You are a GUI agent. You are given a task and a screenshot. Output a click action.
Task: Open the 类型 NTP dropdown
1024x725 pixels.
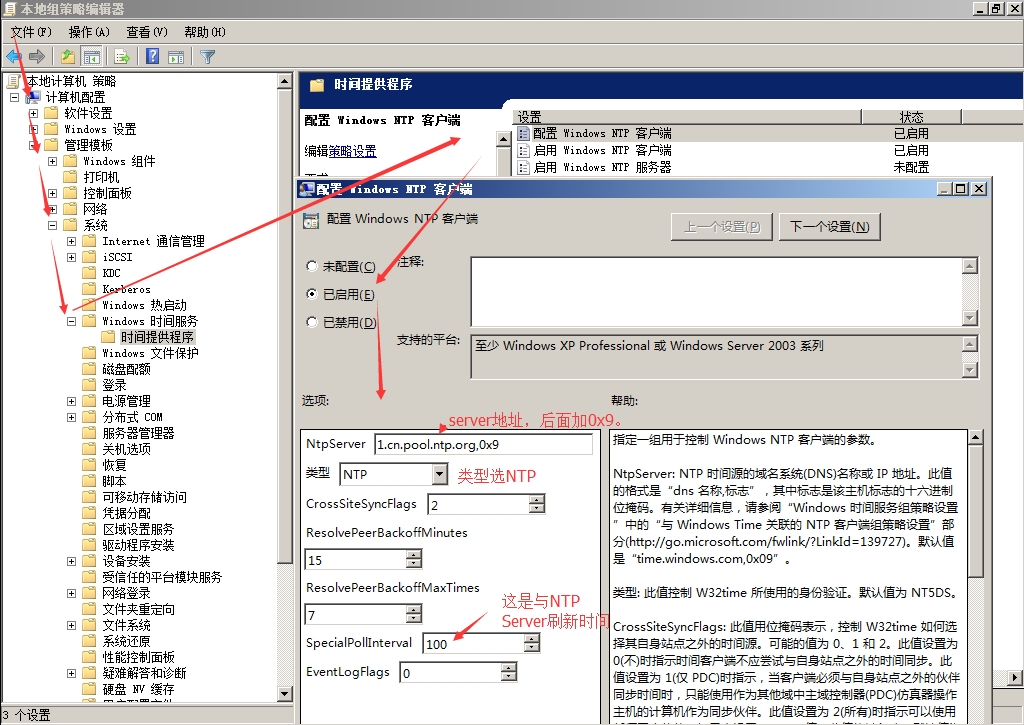click(440, 474)
